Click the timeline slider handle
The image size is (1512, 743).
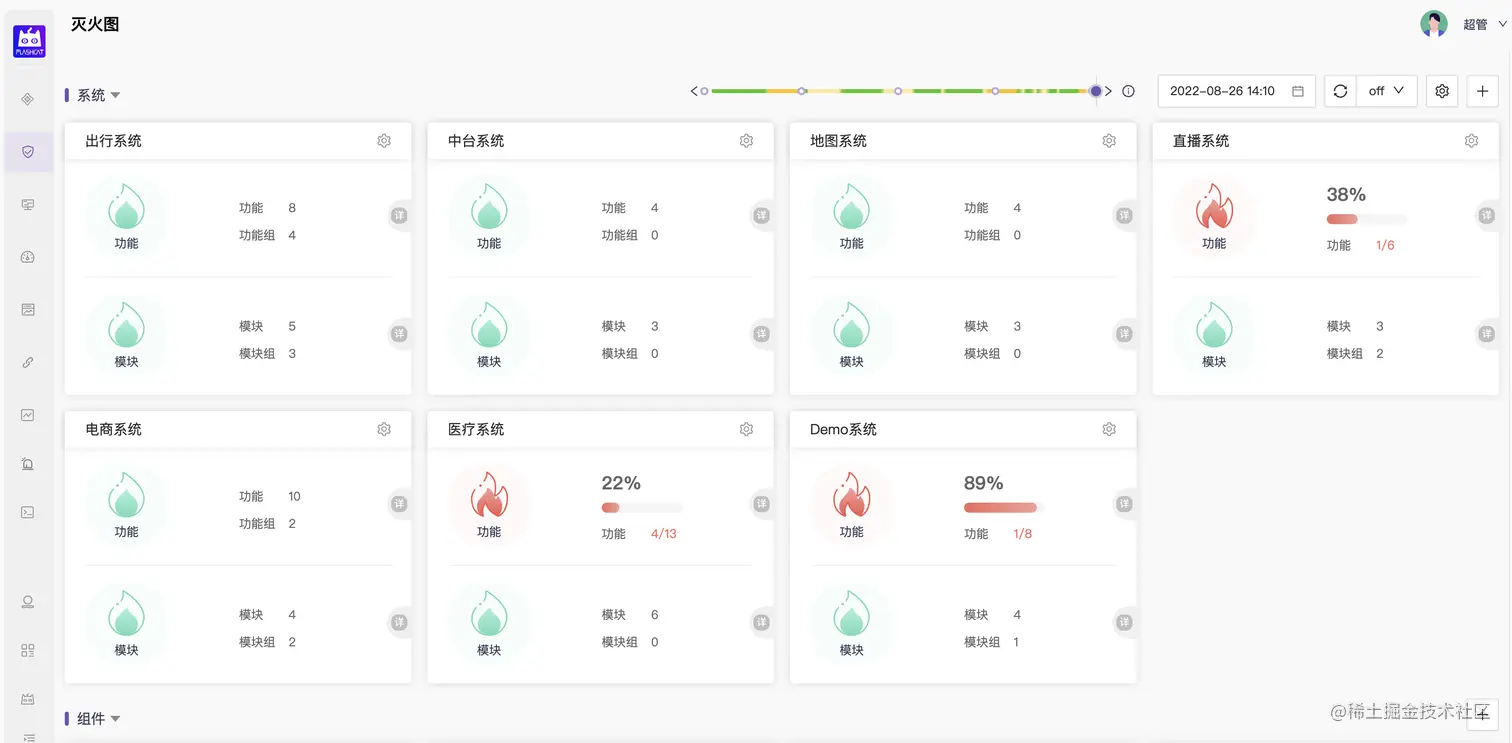(1096, 90)
